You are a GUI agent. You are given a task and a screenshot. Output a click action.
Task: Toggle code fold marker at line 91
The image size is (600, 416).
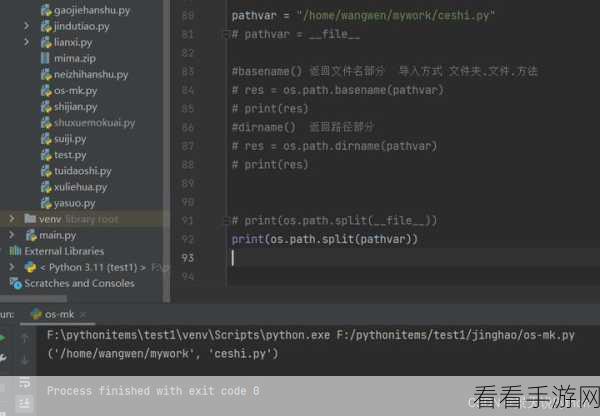(x=226, y=221)
